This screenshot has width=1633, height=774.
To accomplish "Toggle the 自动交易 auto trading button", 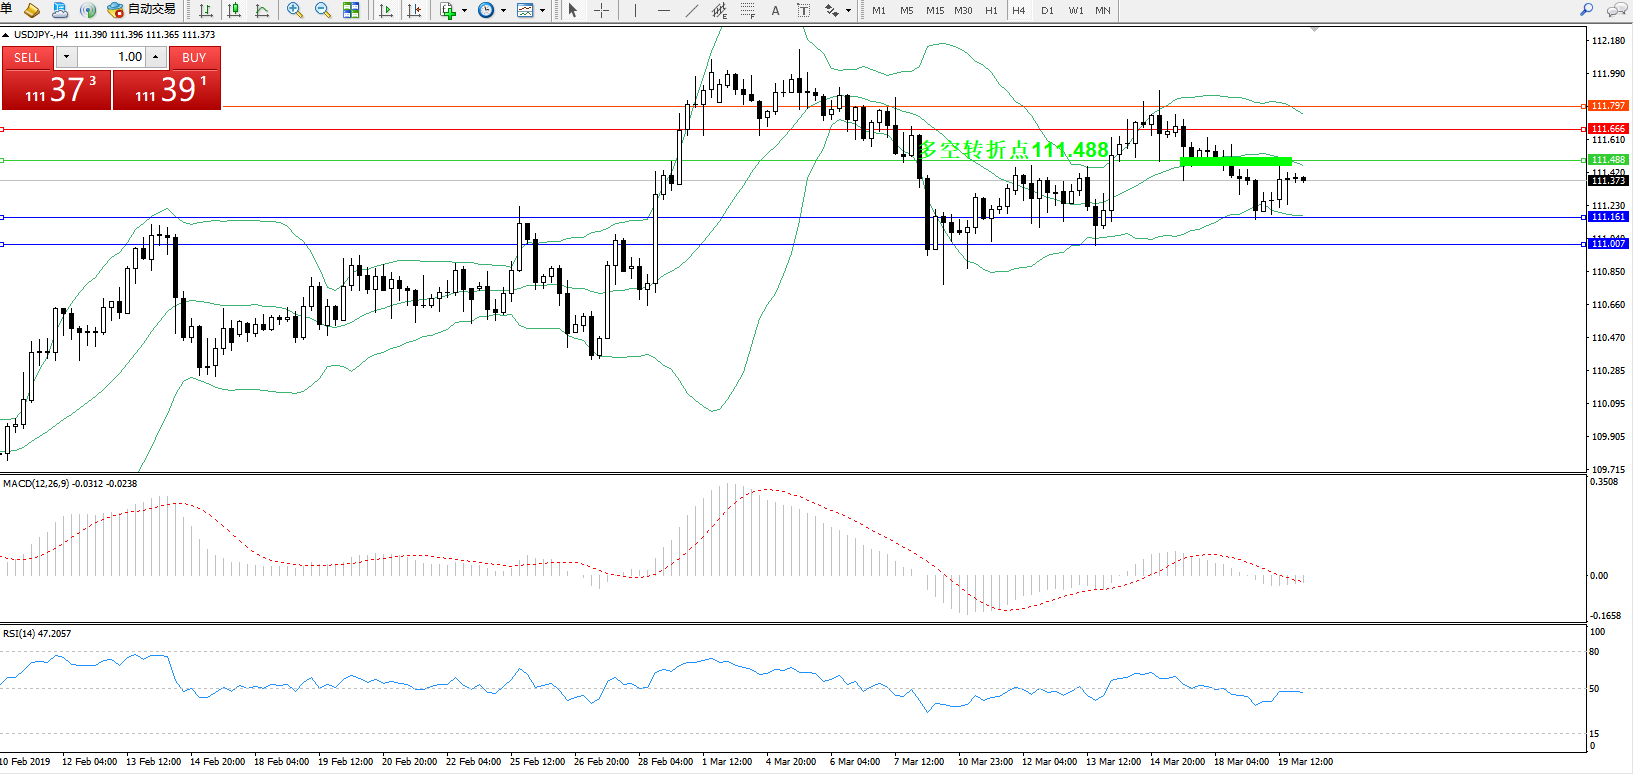I will (x=142, y=10).
